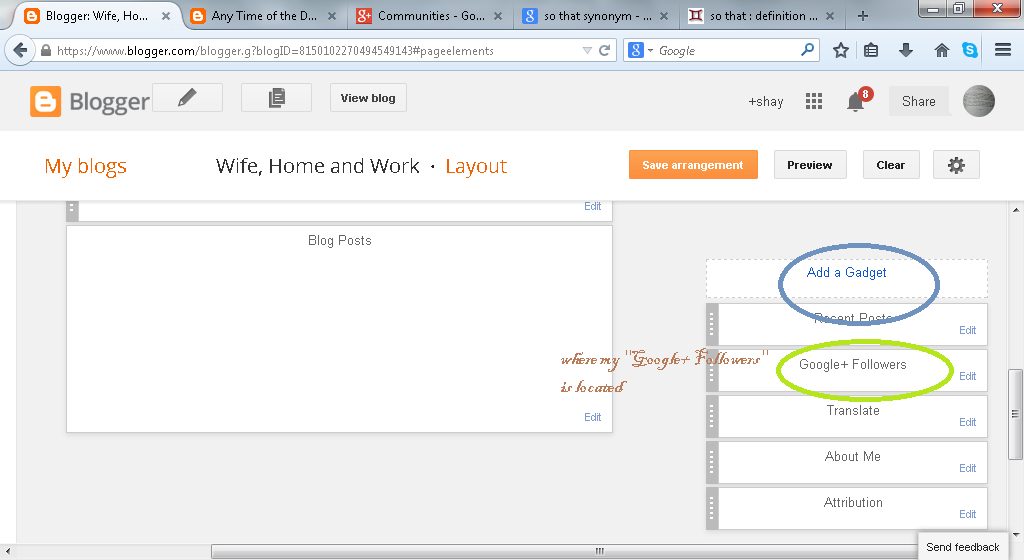Open the Firefox hamburger menu
The width and height of the screenshot is (1024, 560).
1003,50
